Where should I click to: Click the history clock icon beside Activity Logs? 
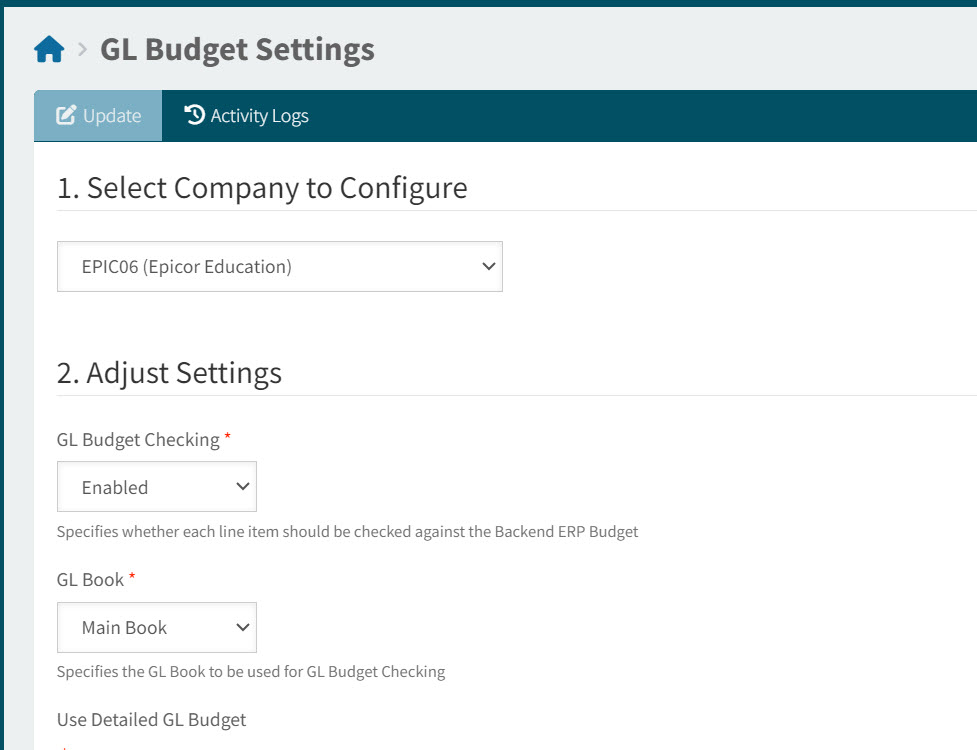click(x=194, y=115)
